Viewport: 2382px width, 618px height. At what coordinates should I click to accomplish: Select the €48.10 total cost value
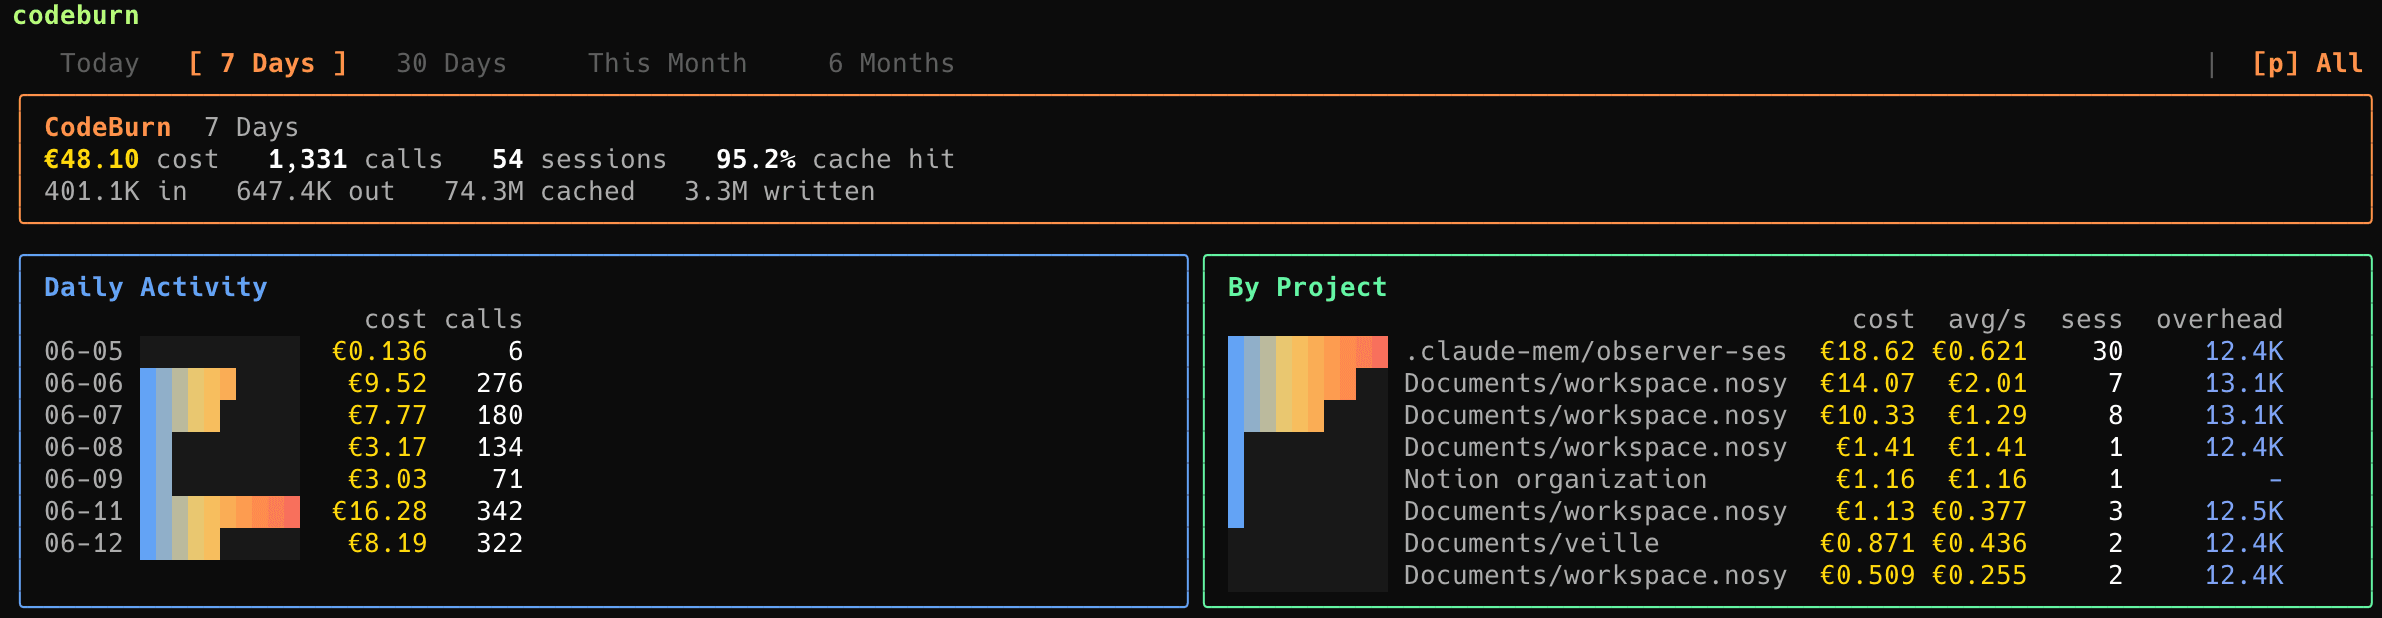tap(91, 159)
